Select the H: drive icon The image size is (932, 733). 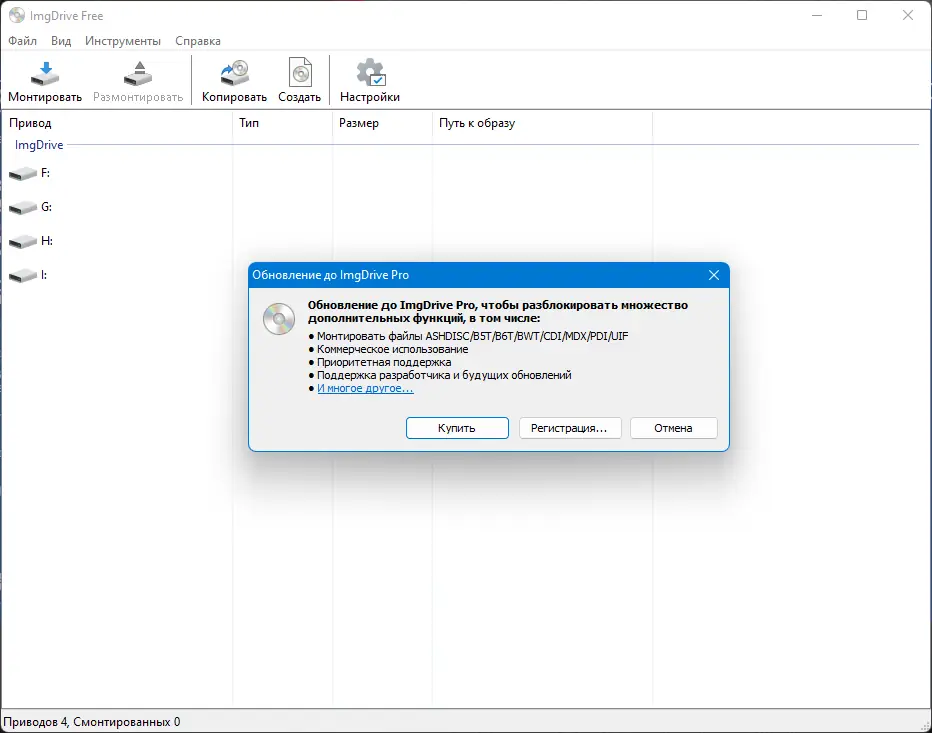coord(23,241)
